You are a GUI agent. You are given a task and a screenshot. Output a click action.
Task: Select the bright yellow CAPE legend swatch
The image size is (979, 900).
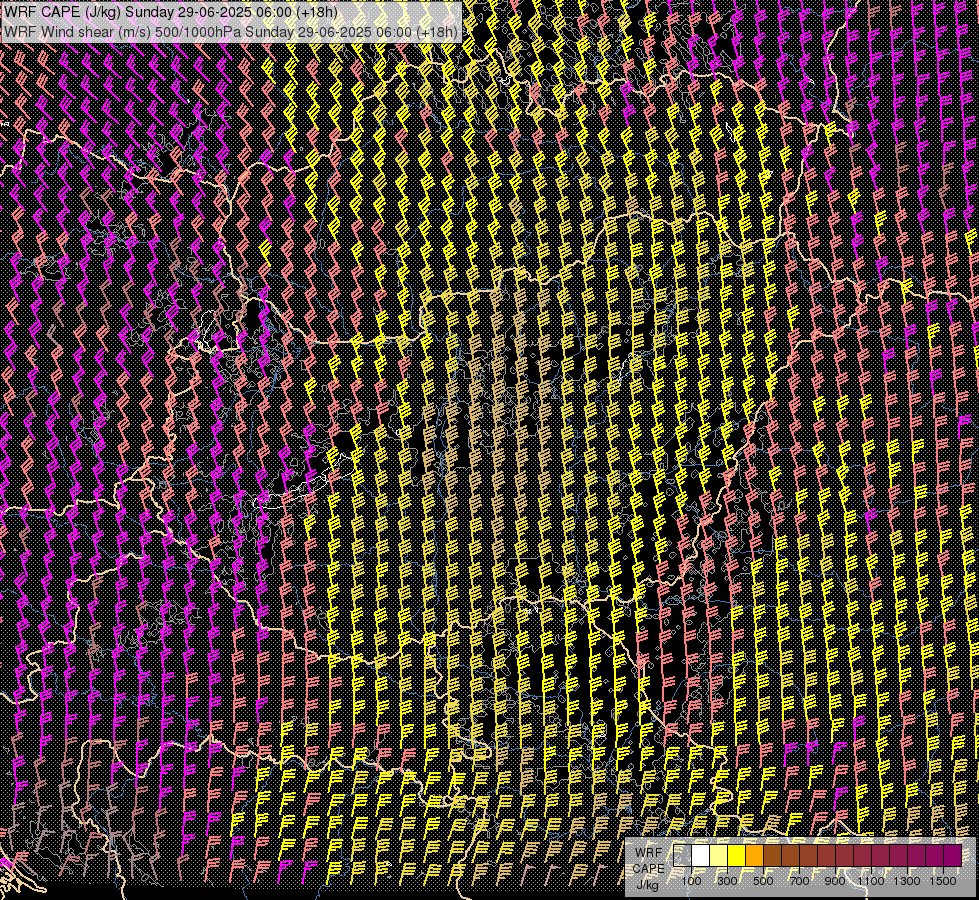(737, 856)
